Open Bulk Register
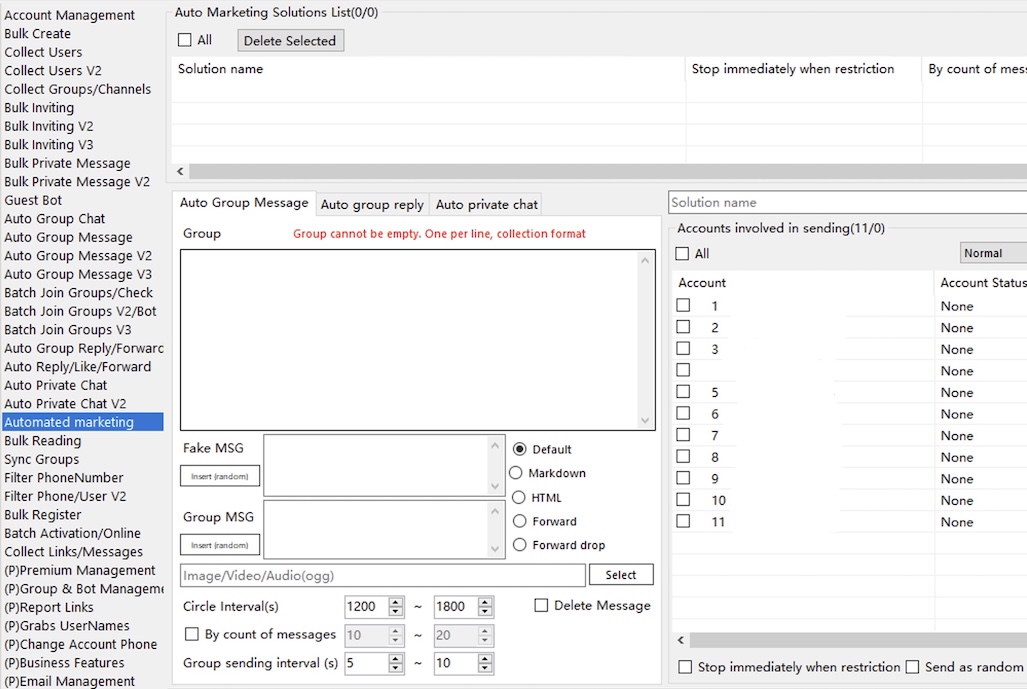The height and width of the screenshot is (689, 1027). 43,515
